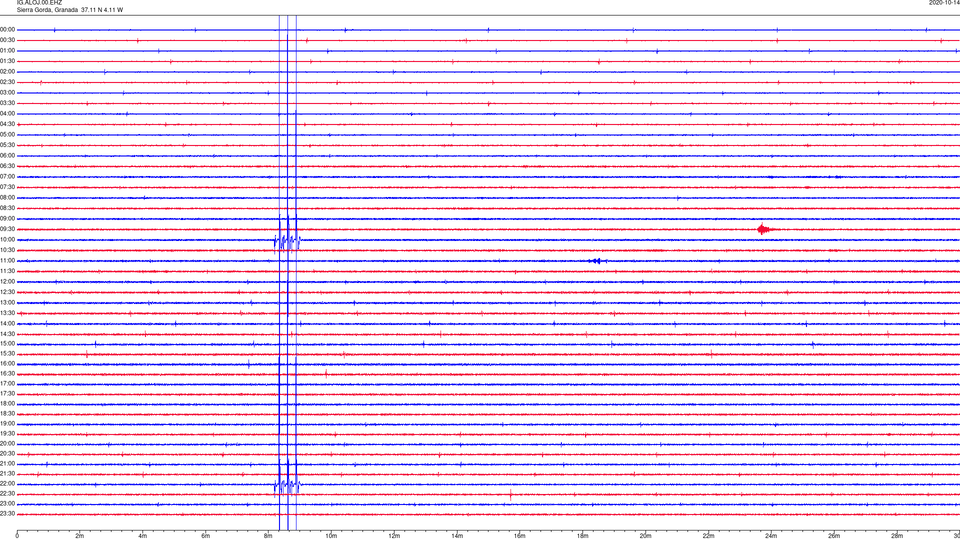
Task: Select the 03:00 time label
Action: 8,92
